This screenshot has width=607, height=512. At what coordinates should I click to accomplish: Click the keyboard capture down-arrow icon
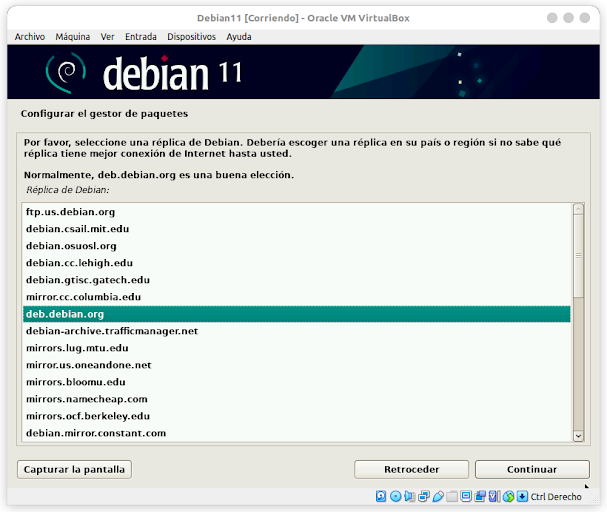[x=522, y=496]
